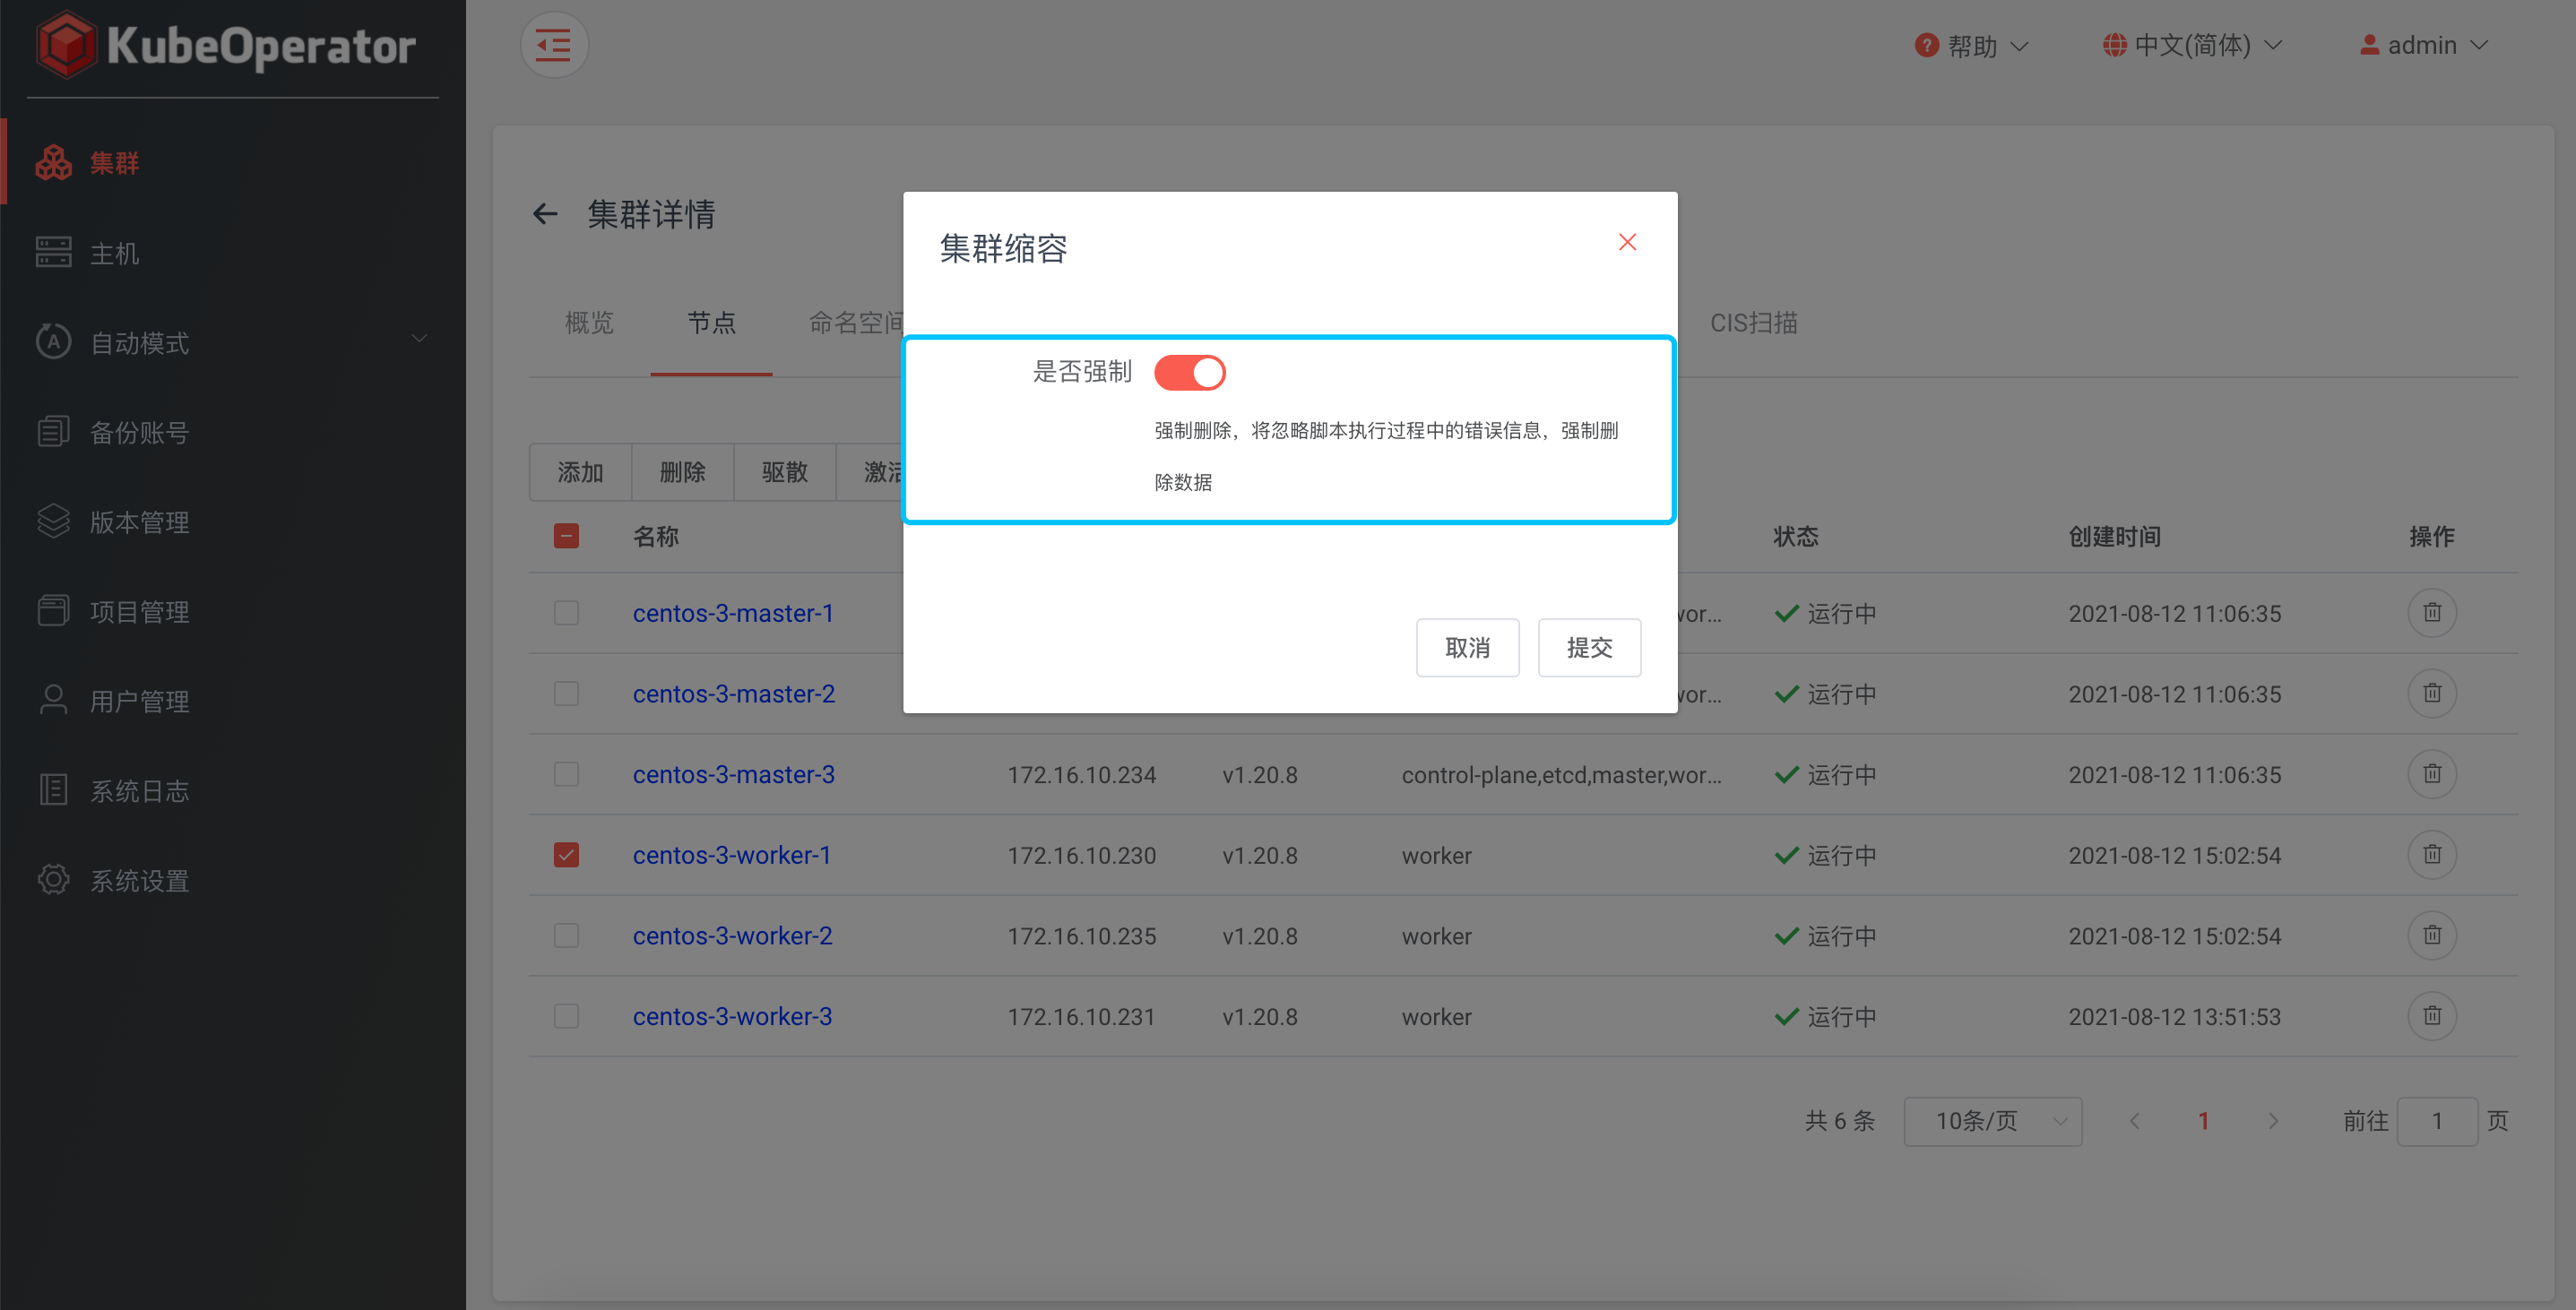Viewport: 2576px width, 1310px height.
Task: Click the 删除 delete button
Action: pos(682,472)
